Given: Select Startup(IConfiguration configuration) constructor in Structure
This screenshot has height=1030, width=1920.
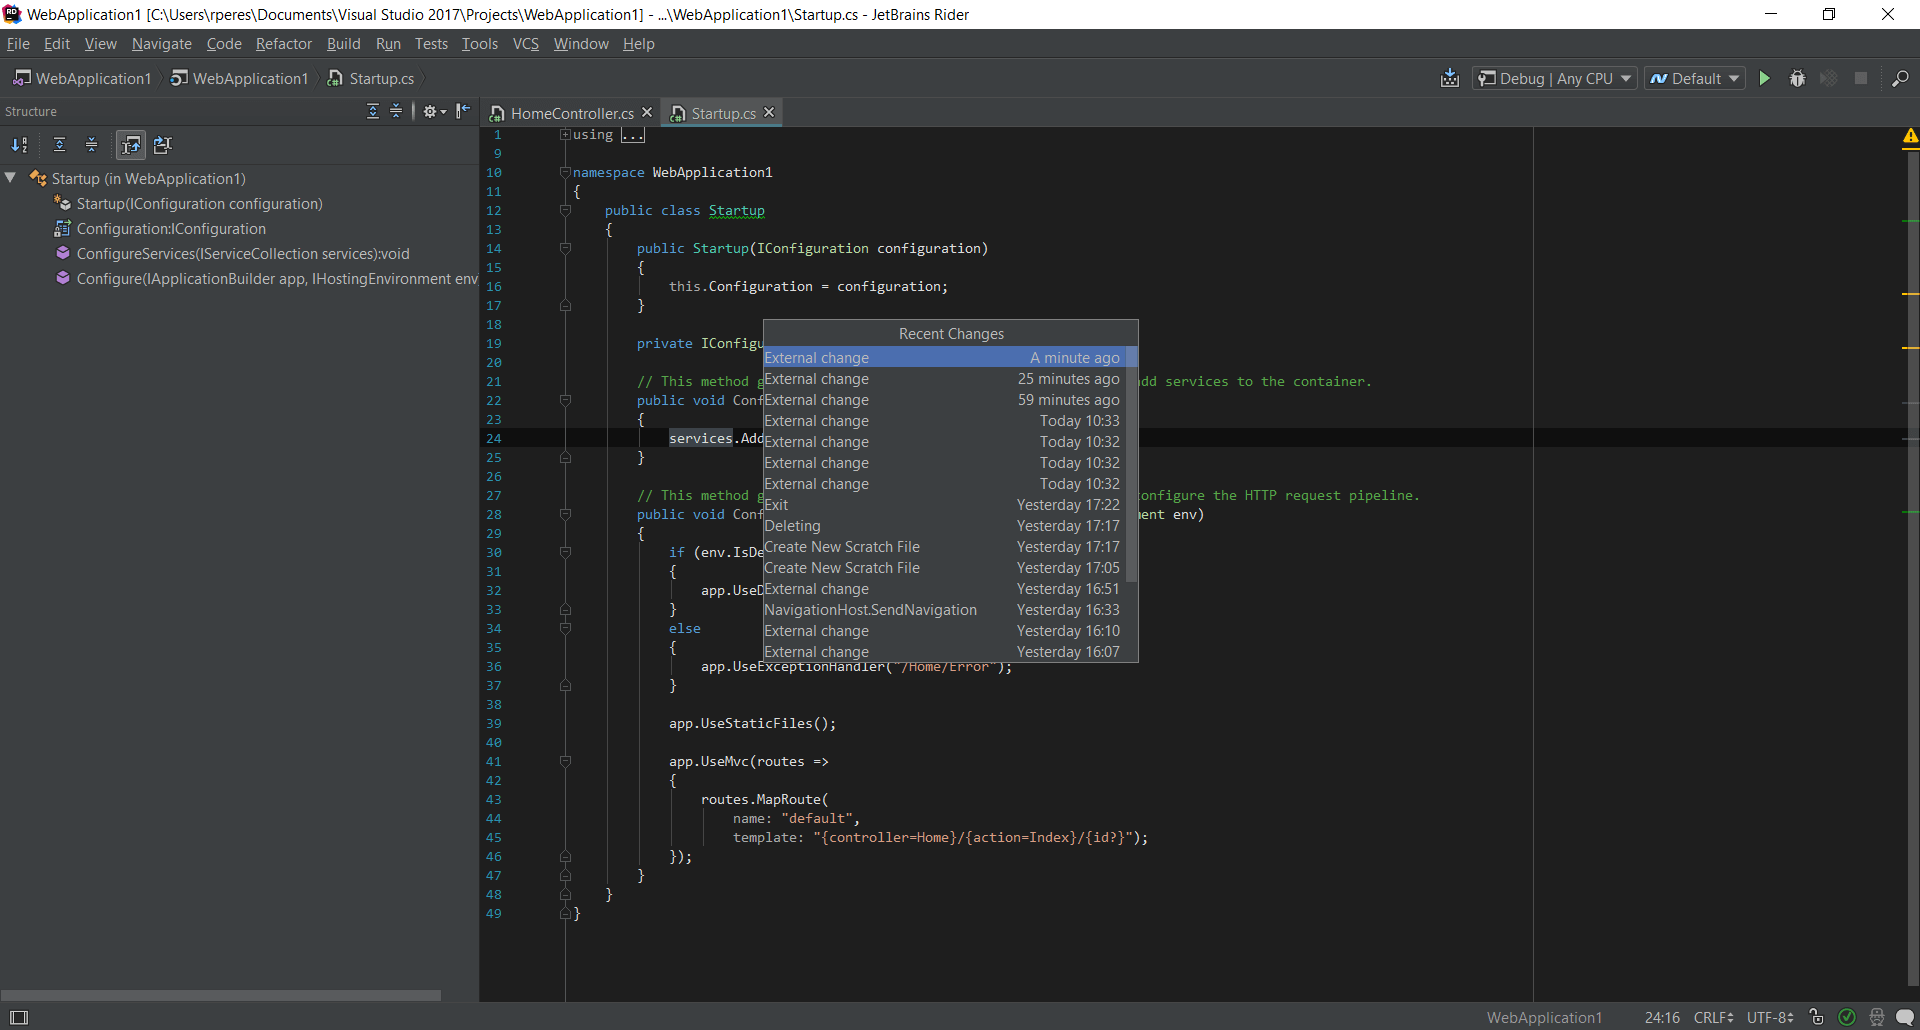Looking at the screenshot, I should tap(189, 204).
